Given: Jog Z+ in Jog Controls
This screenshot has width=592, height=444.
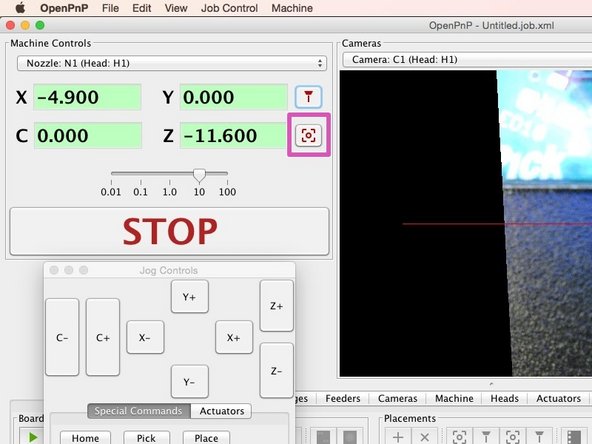Looking at the screenshot, I should (277, 306).
